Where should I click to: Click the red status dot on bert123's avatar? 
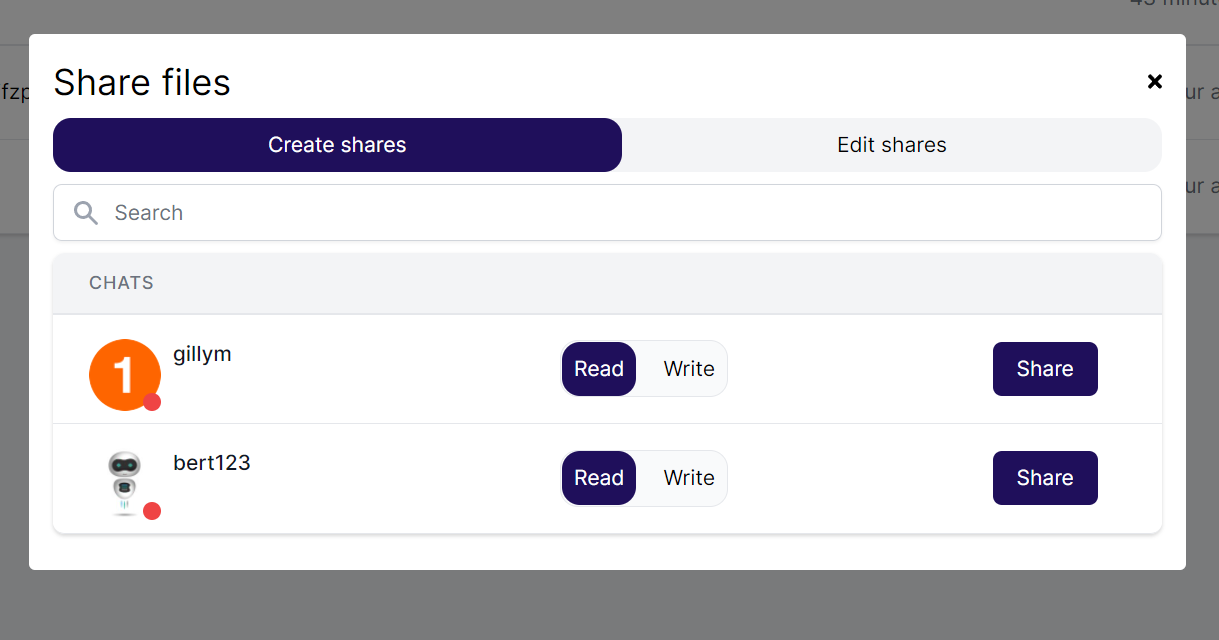pyautogui.click(x=152, y=511)
